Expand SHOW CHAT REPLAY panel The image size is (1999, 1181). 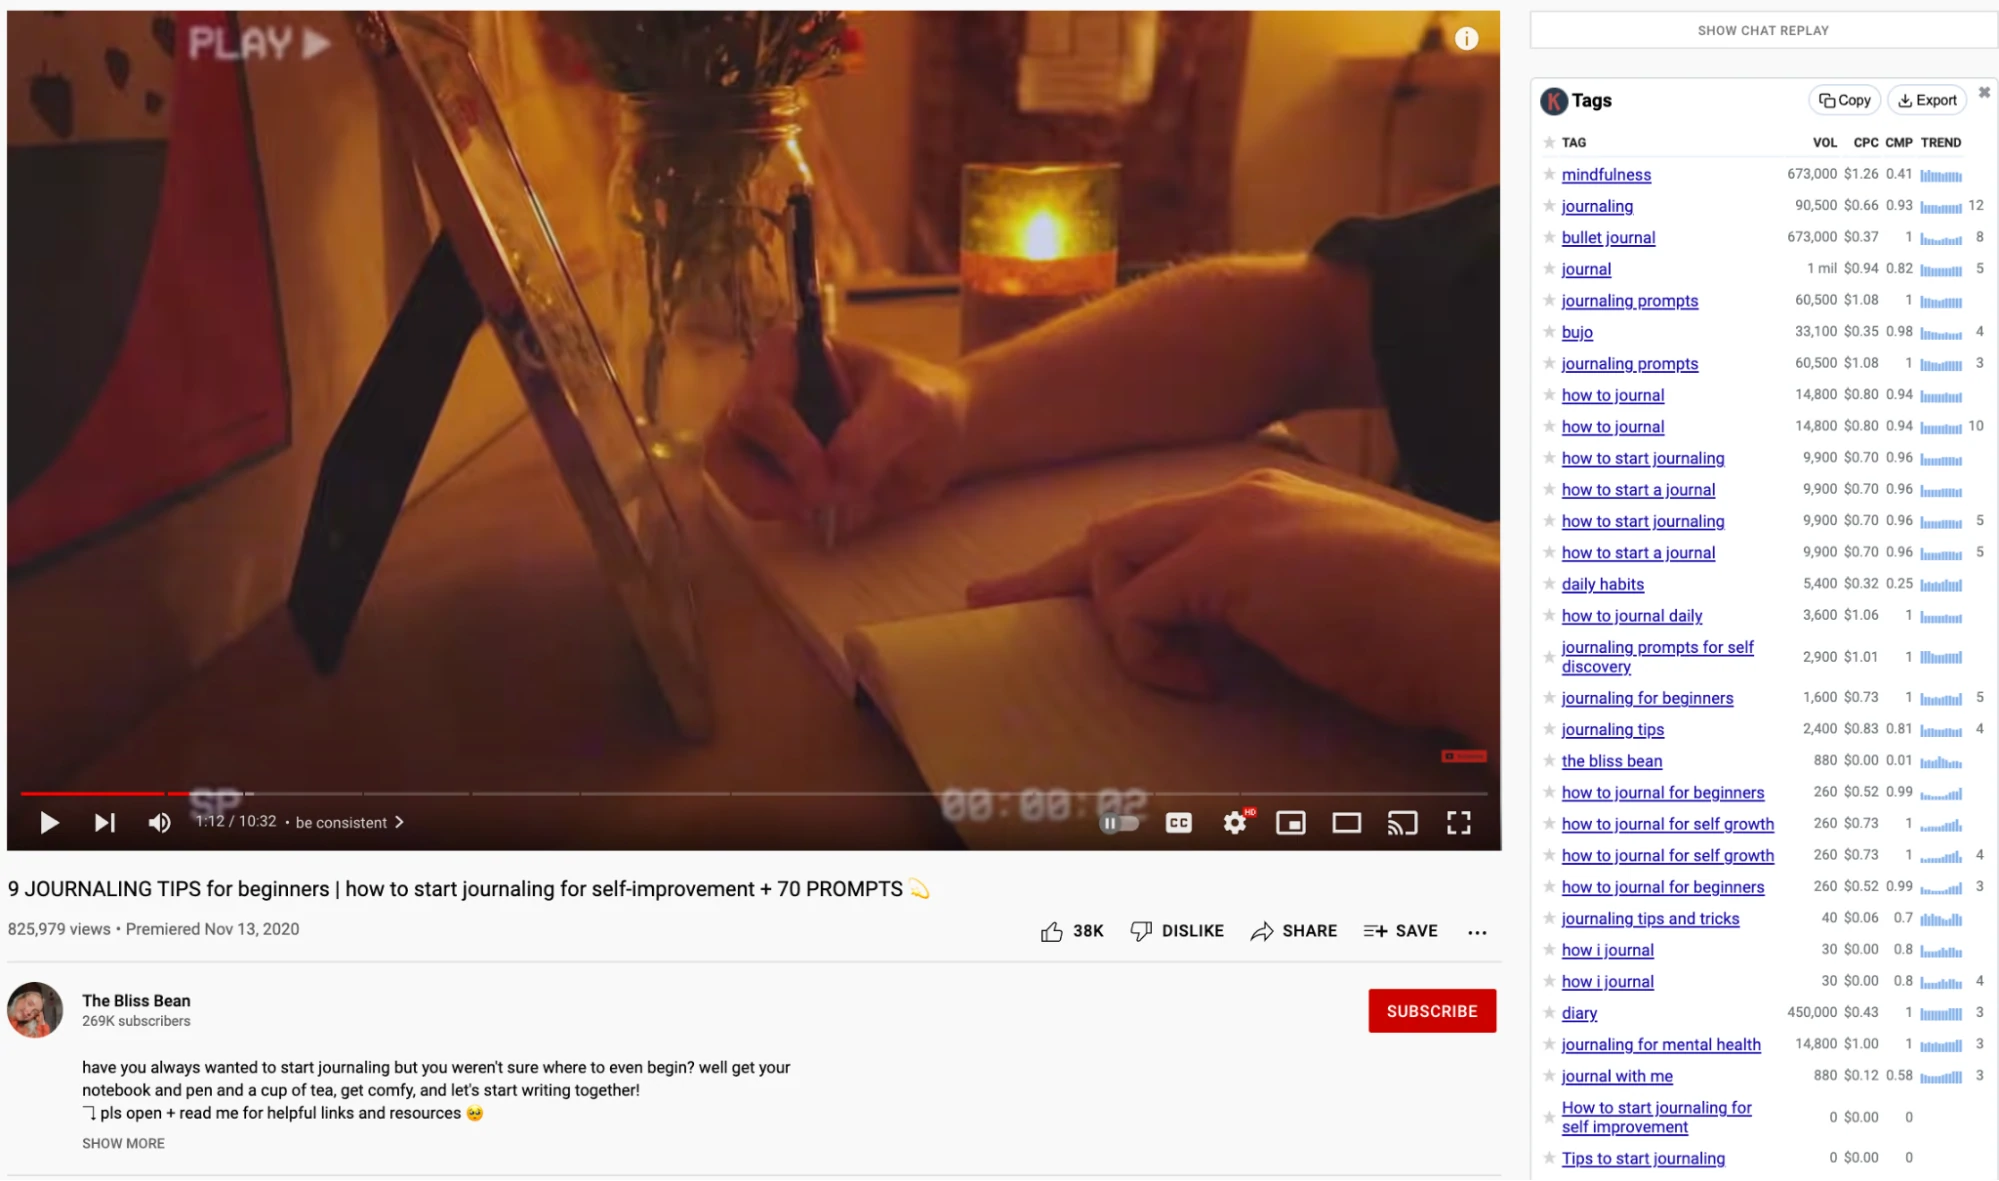pos(1760,30)
